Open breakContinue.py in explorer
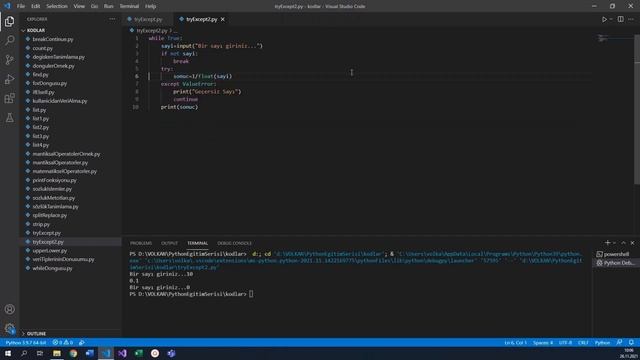The height and width of the screenshot is (360, 640). [53, 39]
